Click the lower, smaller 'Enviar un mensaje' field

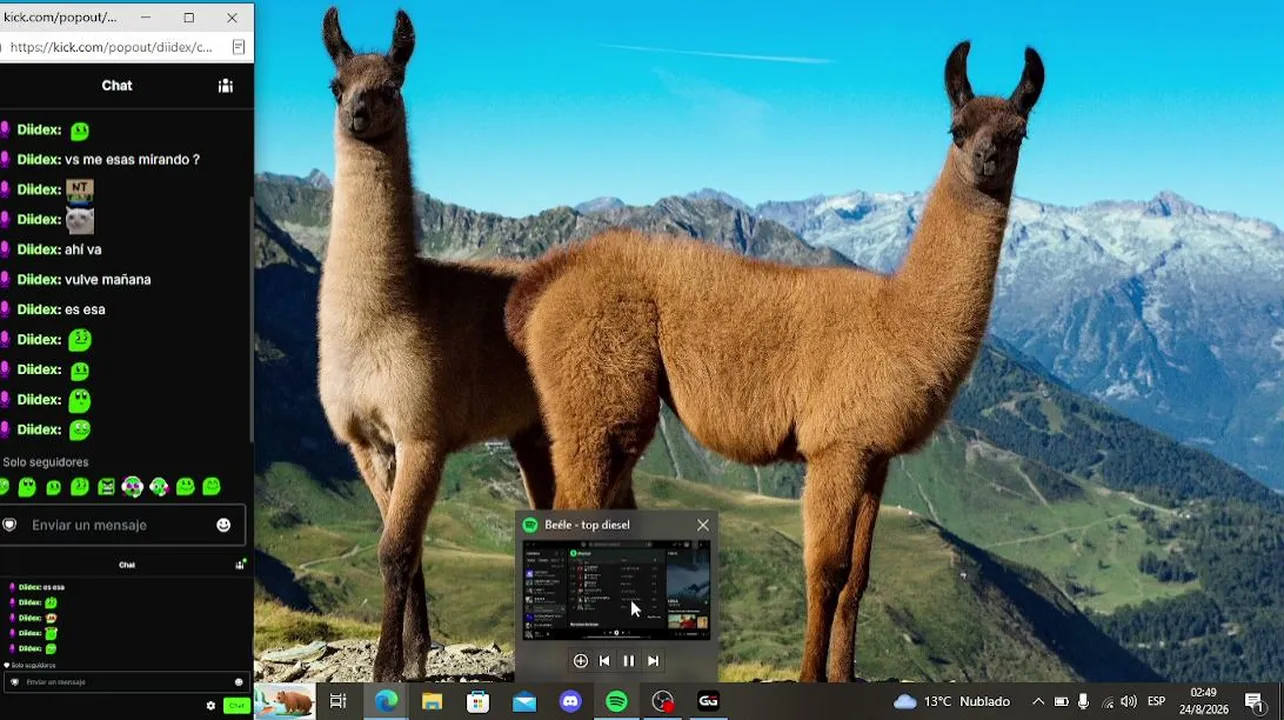[126, 682]
